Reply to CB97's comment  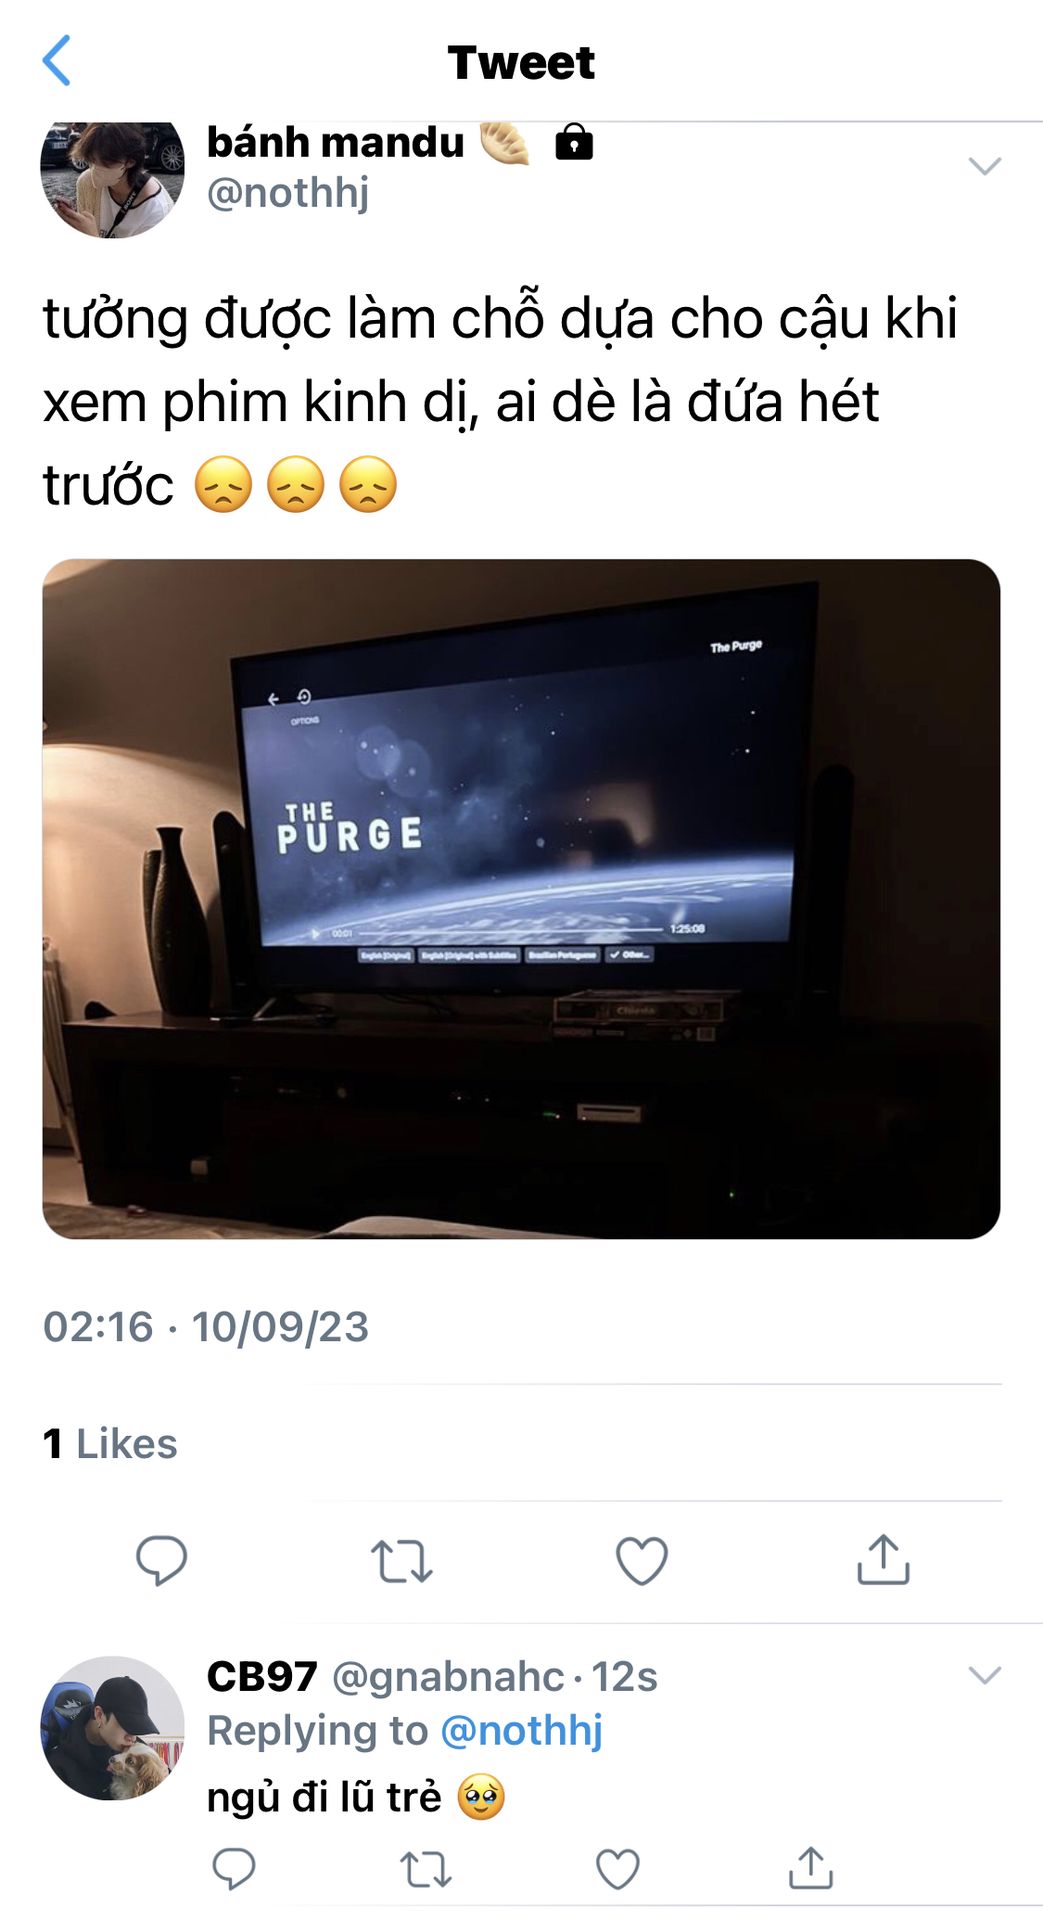pyautogui.click(x=234, y=1868)
